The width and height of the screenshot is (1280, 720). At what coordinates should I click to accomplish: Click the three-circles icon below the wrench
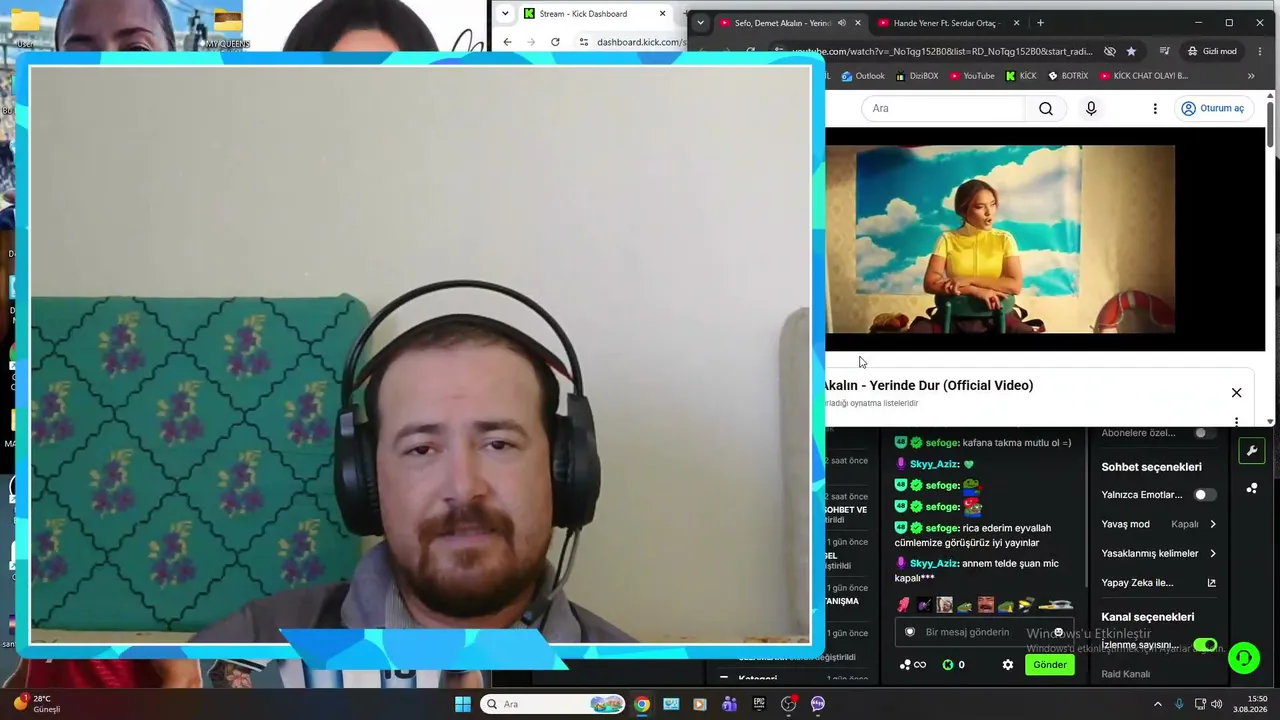click(x=1251, y=488)
